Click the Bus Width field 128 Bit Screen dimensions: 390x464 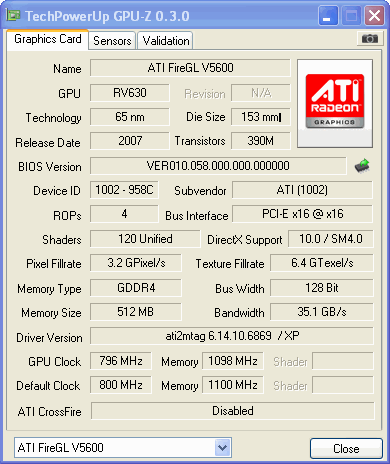322,288
